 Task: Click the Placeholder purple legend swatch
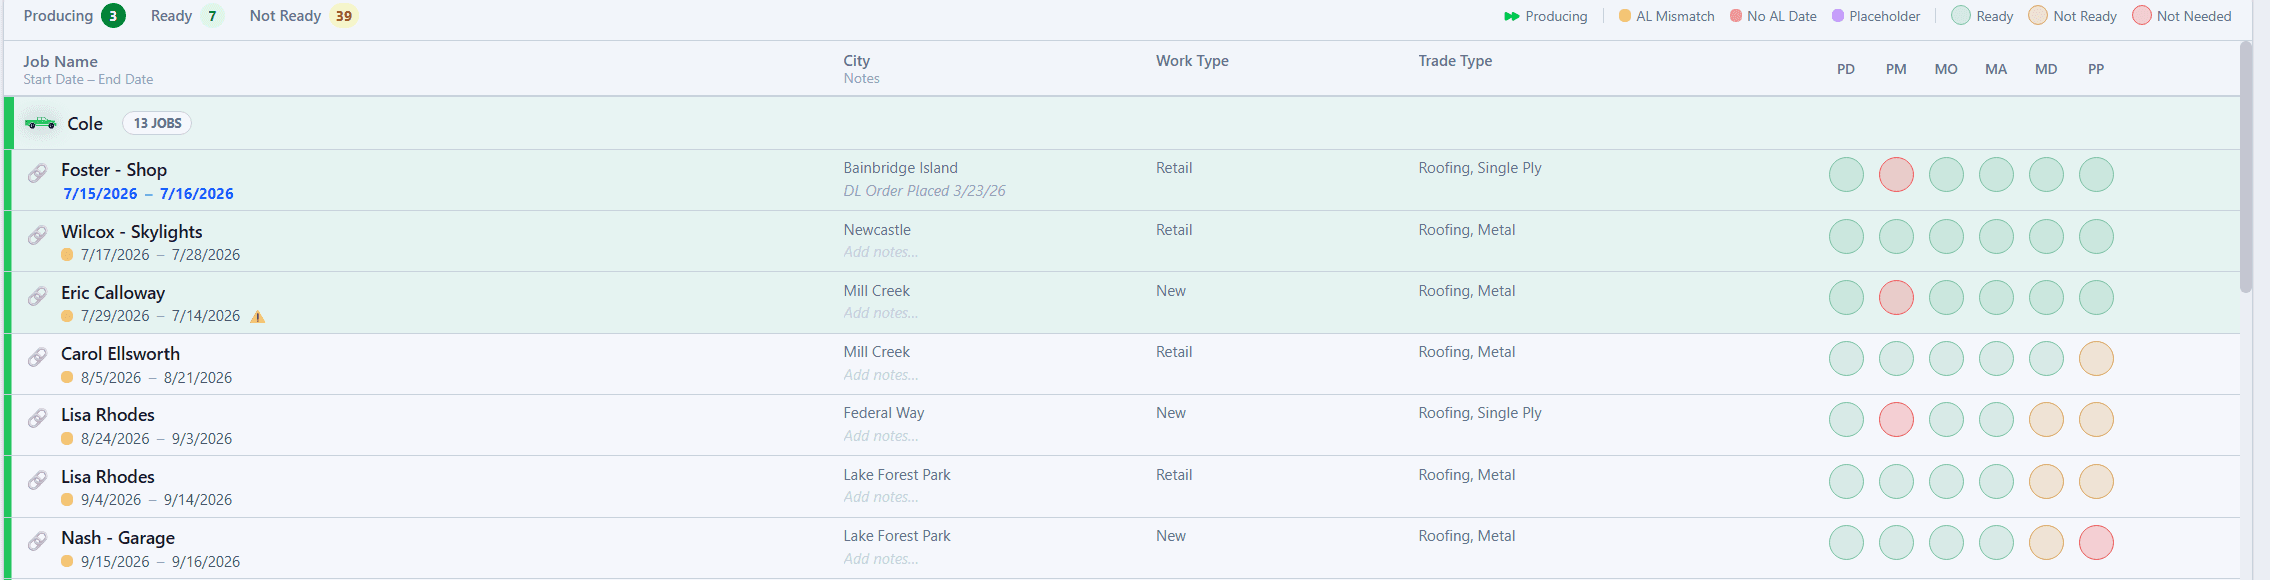click(1838, 16)
